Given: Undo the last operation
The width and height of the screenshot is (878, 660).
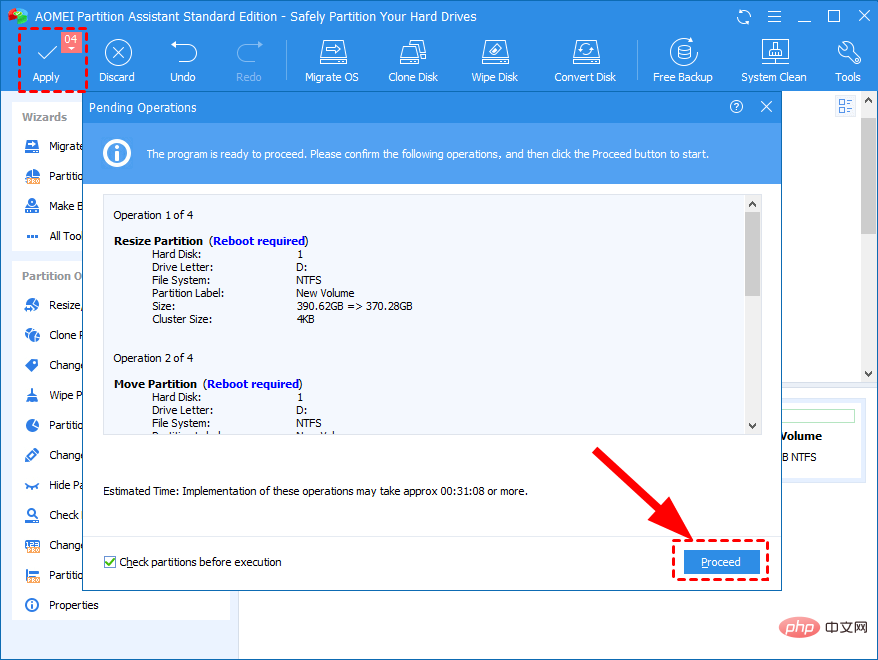Looking at the screenshot, I should [183, 61].
